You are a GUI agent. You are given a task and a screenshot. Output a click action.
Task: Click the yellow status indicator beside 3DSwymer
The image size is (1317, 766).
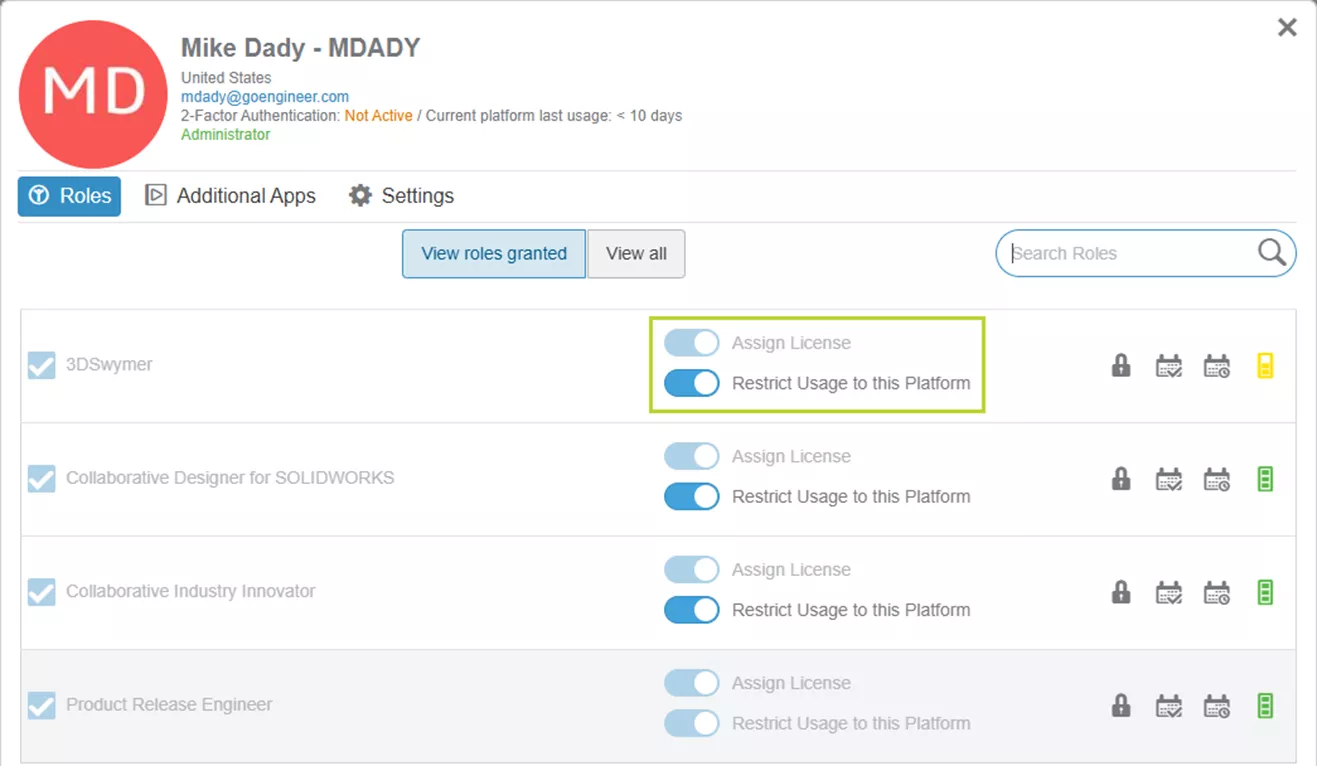click(1264, 365)
